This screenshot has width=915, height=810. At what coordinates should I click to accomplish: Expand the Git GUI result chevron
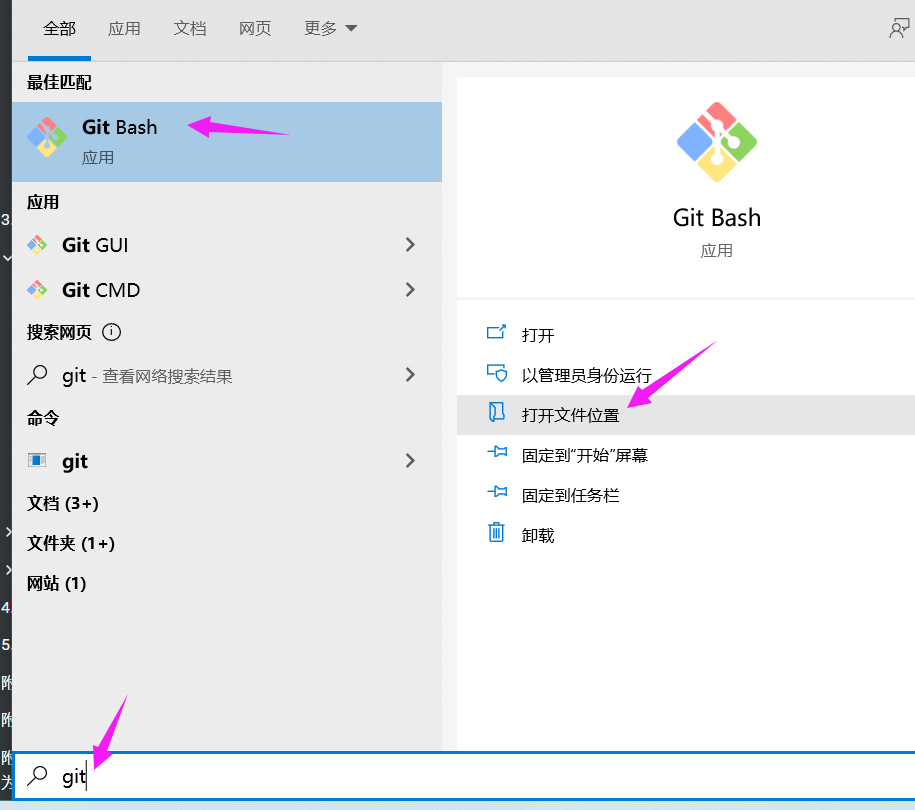pos(409,244)
